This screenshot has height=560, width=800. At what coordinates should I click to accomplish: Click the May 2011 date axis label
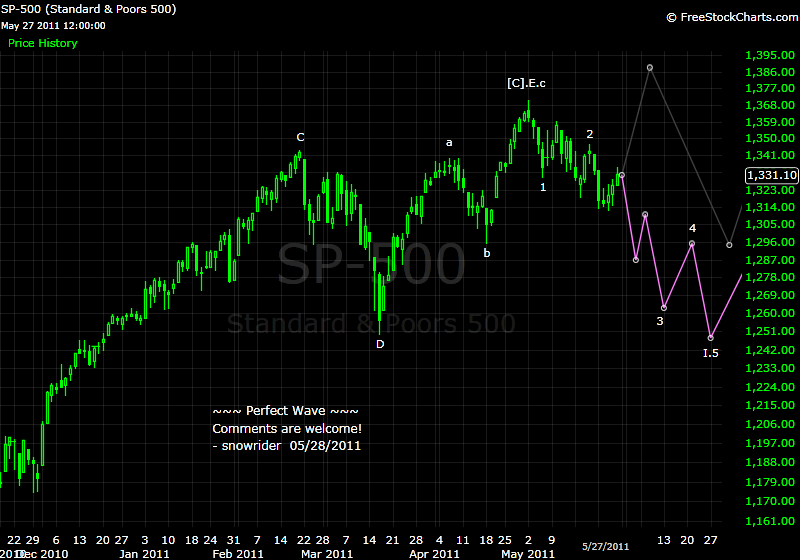(528, 554)
